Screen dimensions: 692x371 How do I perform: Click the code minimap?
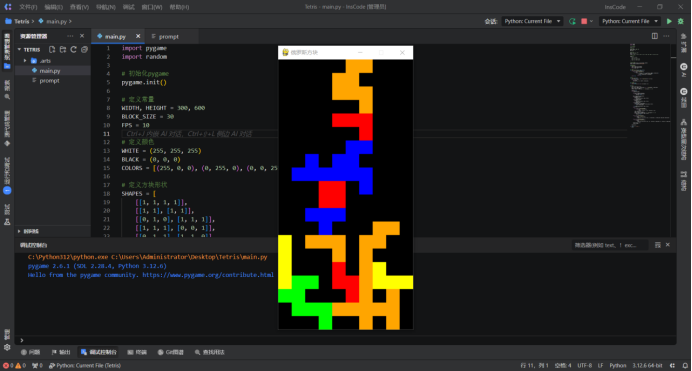(650, 86)
